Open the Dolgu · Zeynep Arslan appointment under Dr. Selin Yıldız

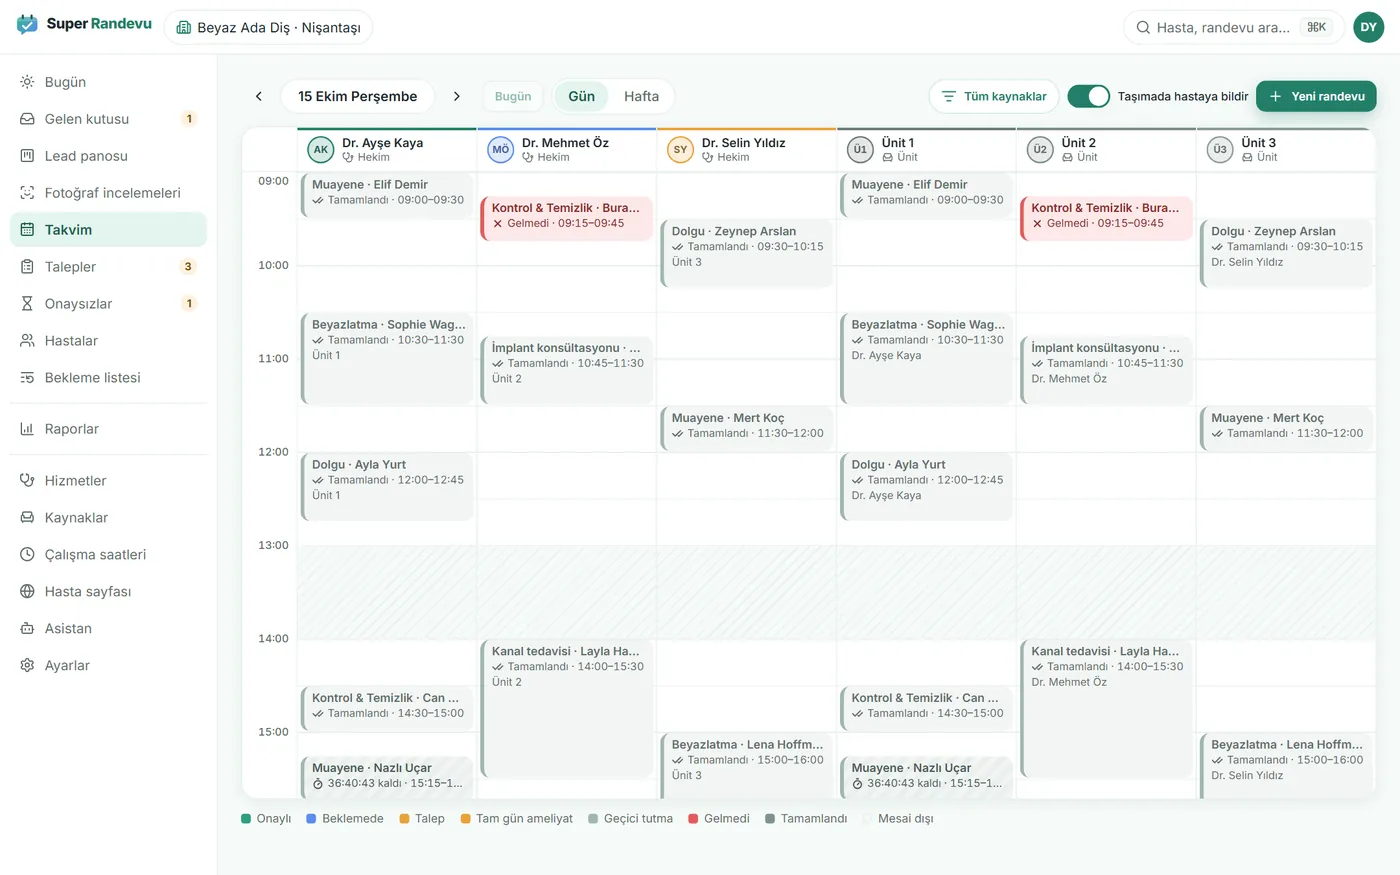point(747,254)
